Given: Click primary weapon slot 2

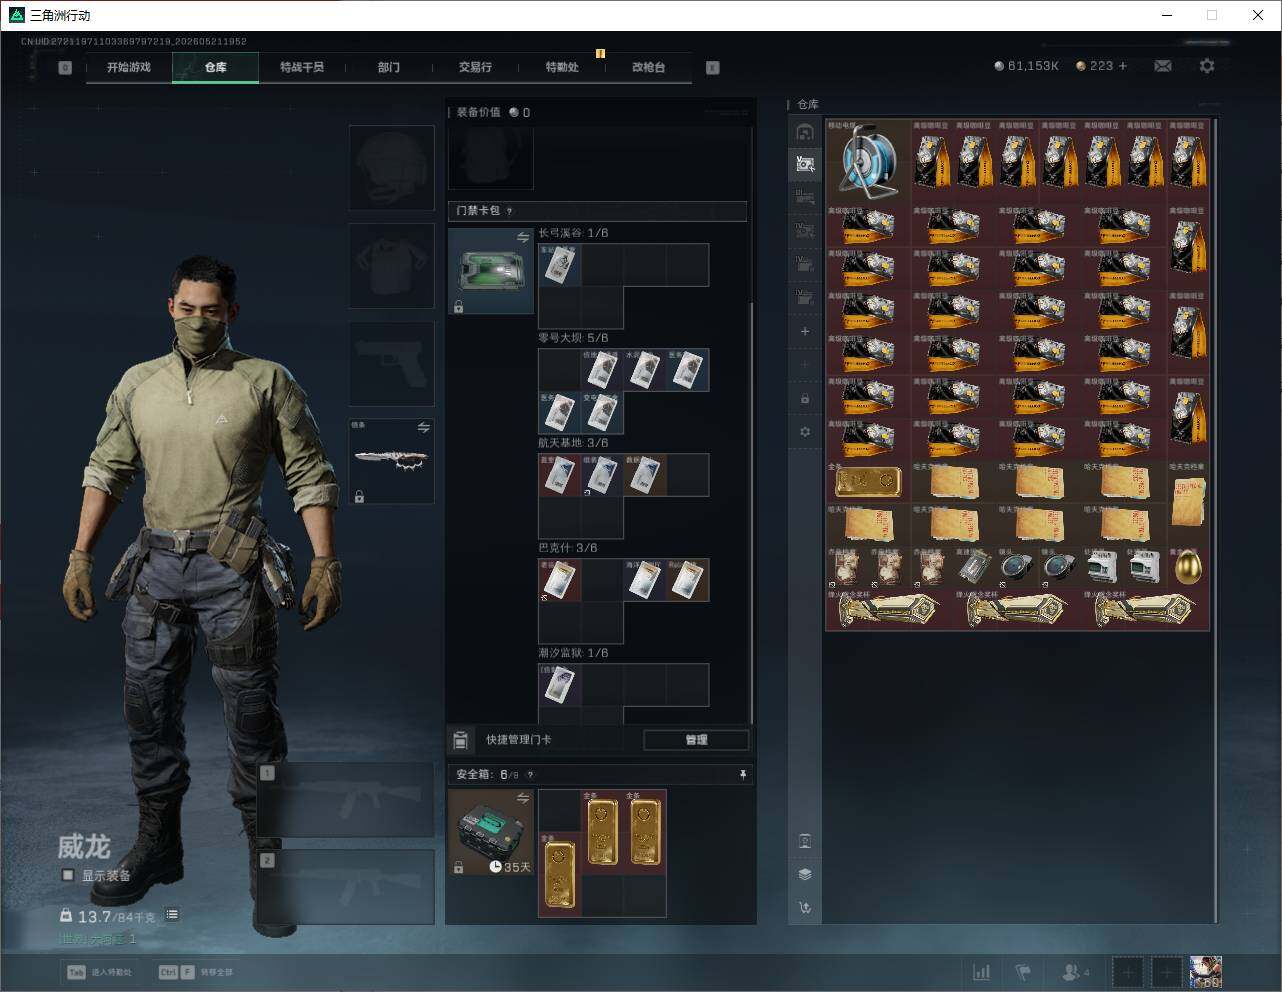Looking at the screenshot, I should 346,887.
